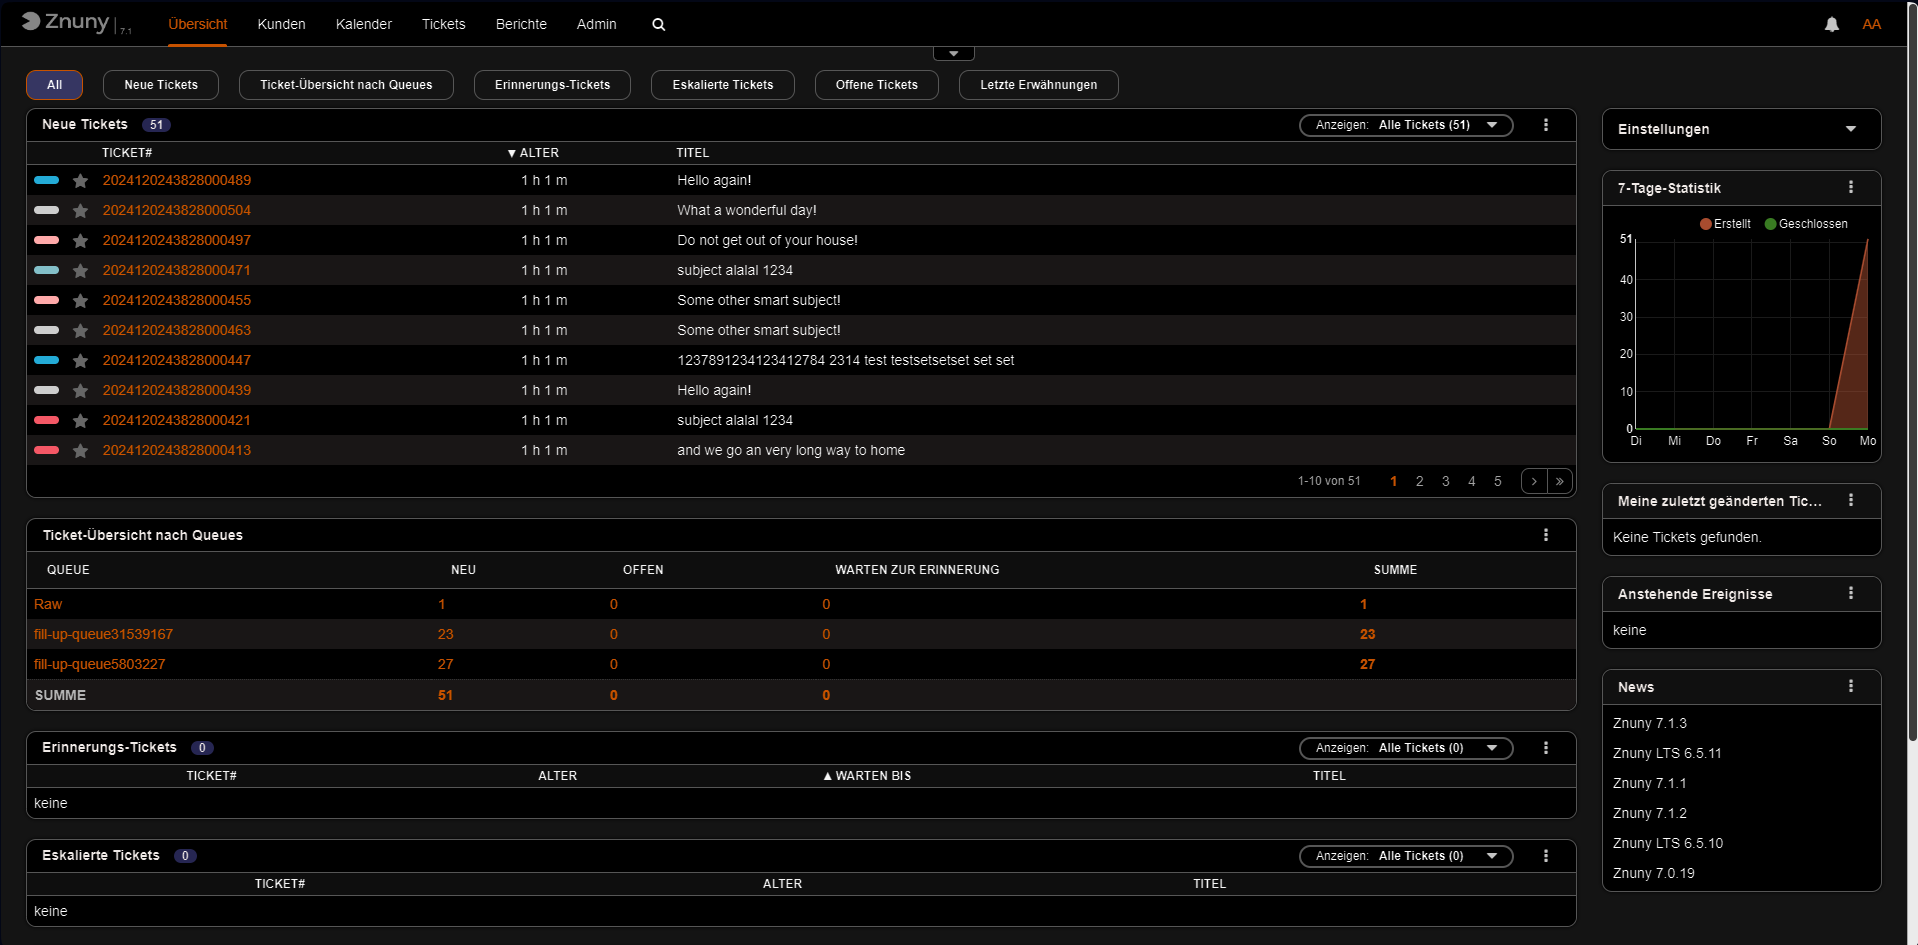Open ticket 2024120243828000413
The height and width of the screenshot is (945, 1918).
pyautogui.click(x=177, y=451)
